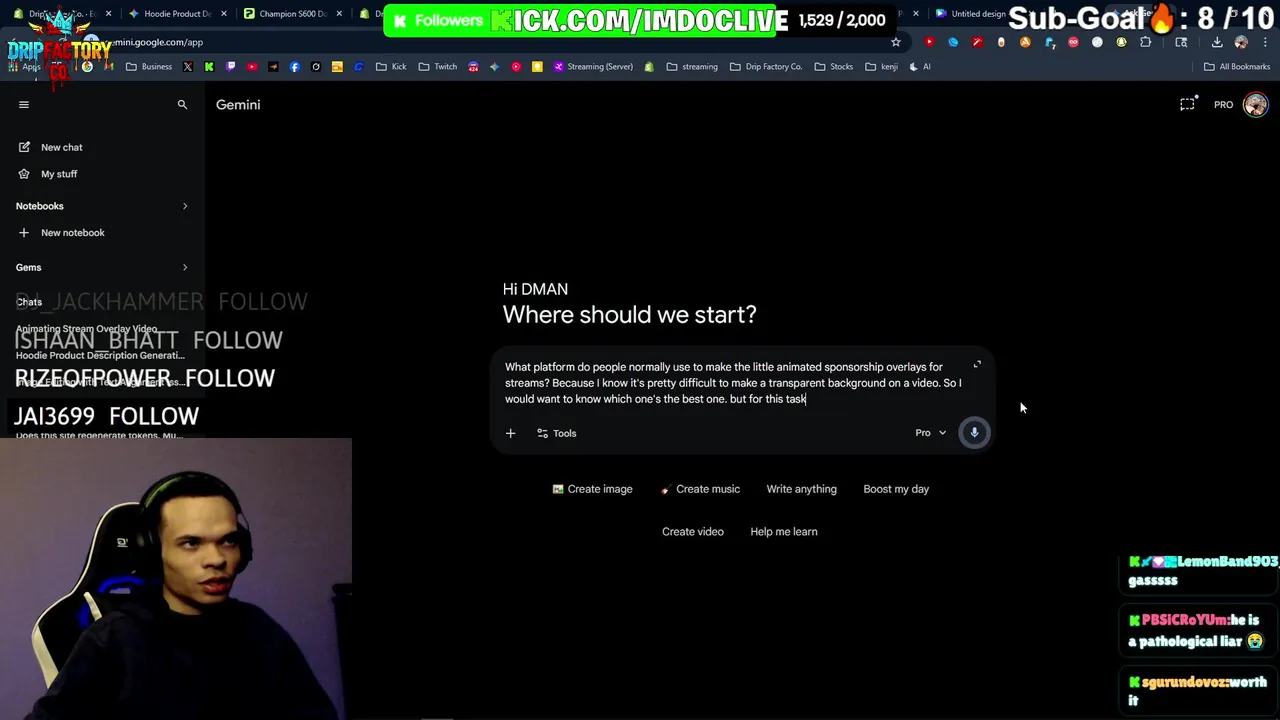The image size is (1280, 720).
Task: Click the 'Gems' sidebar heading
Action: 28,267
